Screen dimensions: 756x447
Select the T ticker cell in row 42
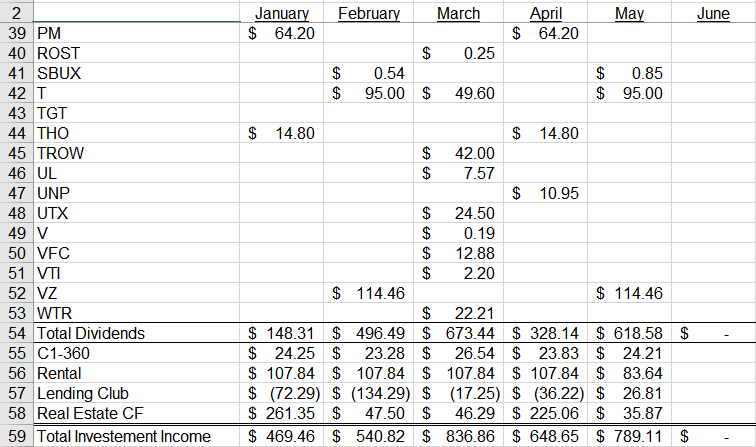(136, 93)
